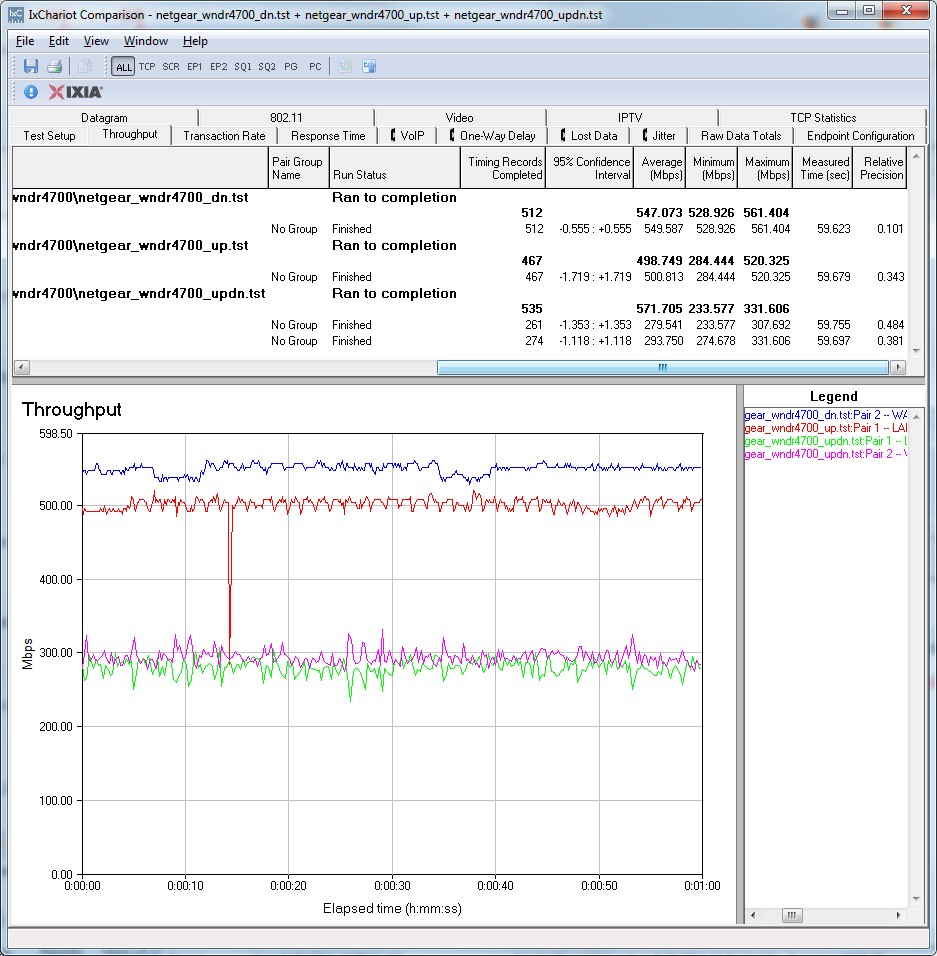Click the table scroll-left arrow
The width and height of the screenshot is (937, 956).
pyautogui.click(x=21, y=367)
